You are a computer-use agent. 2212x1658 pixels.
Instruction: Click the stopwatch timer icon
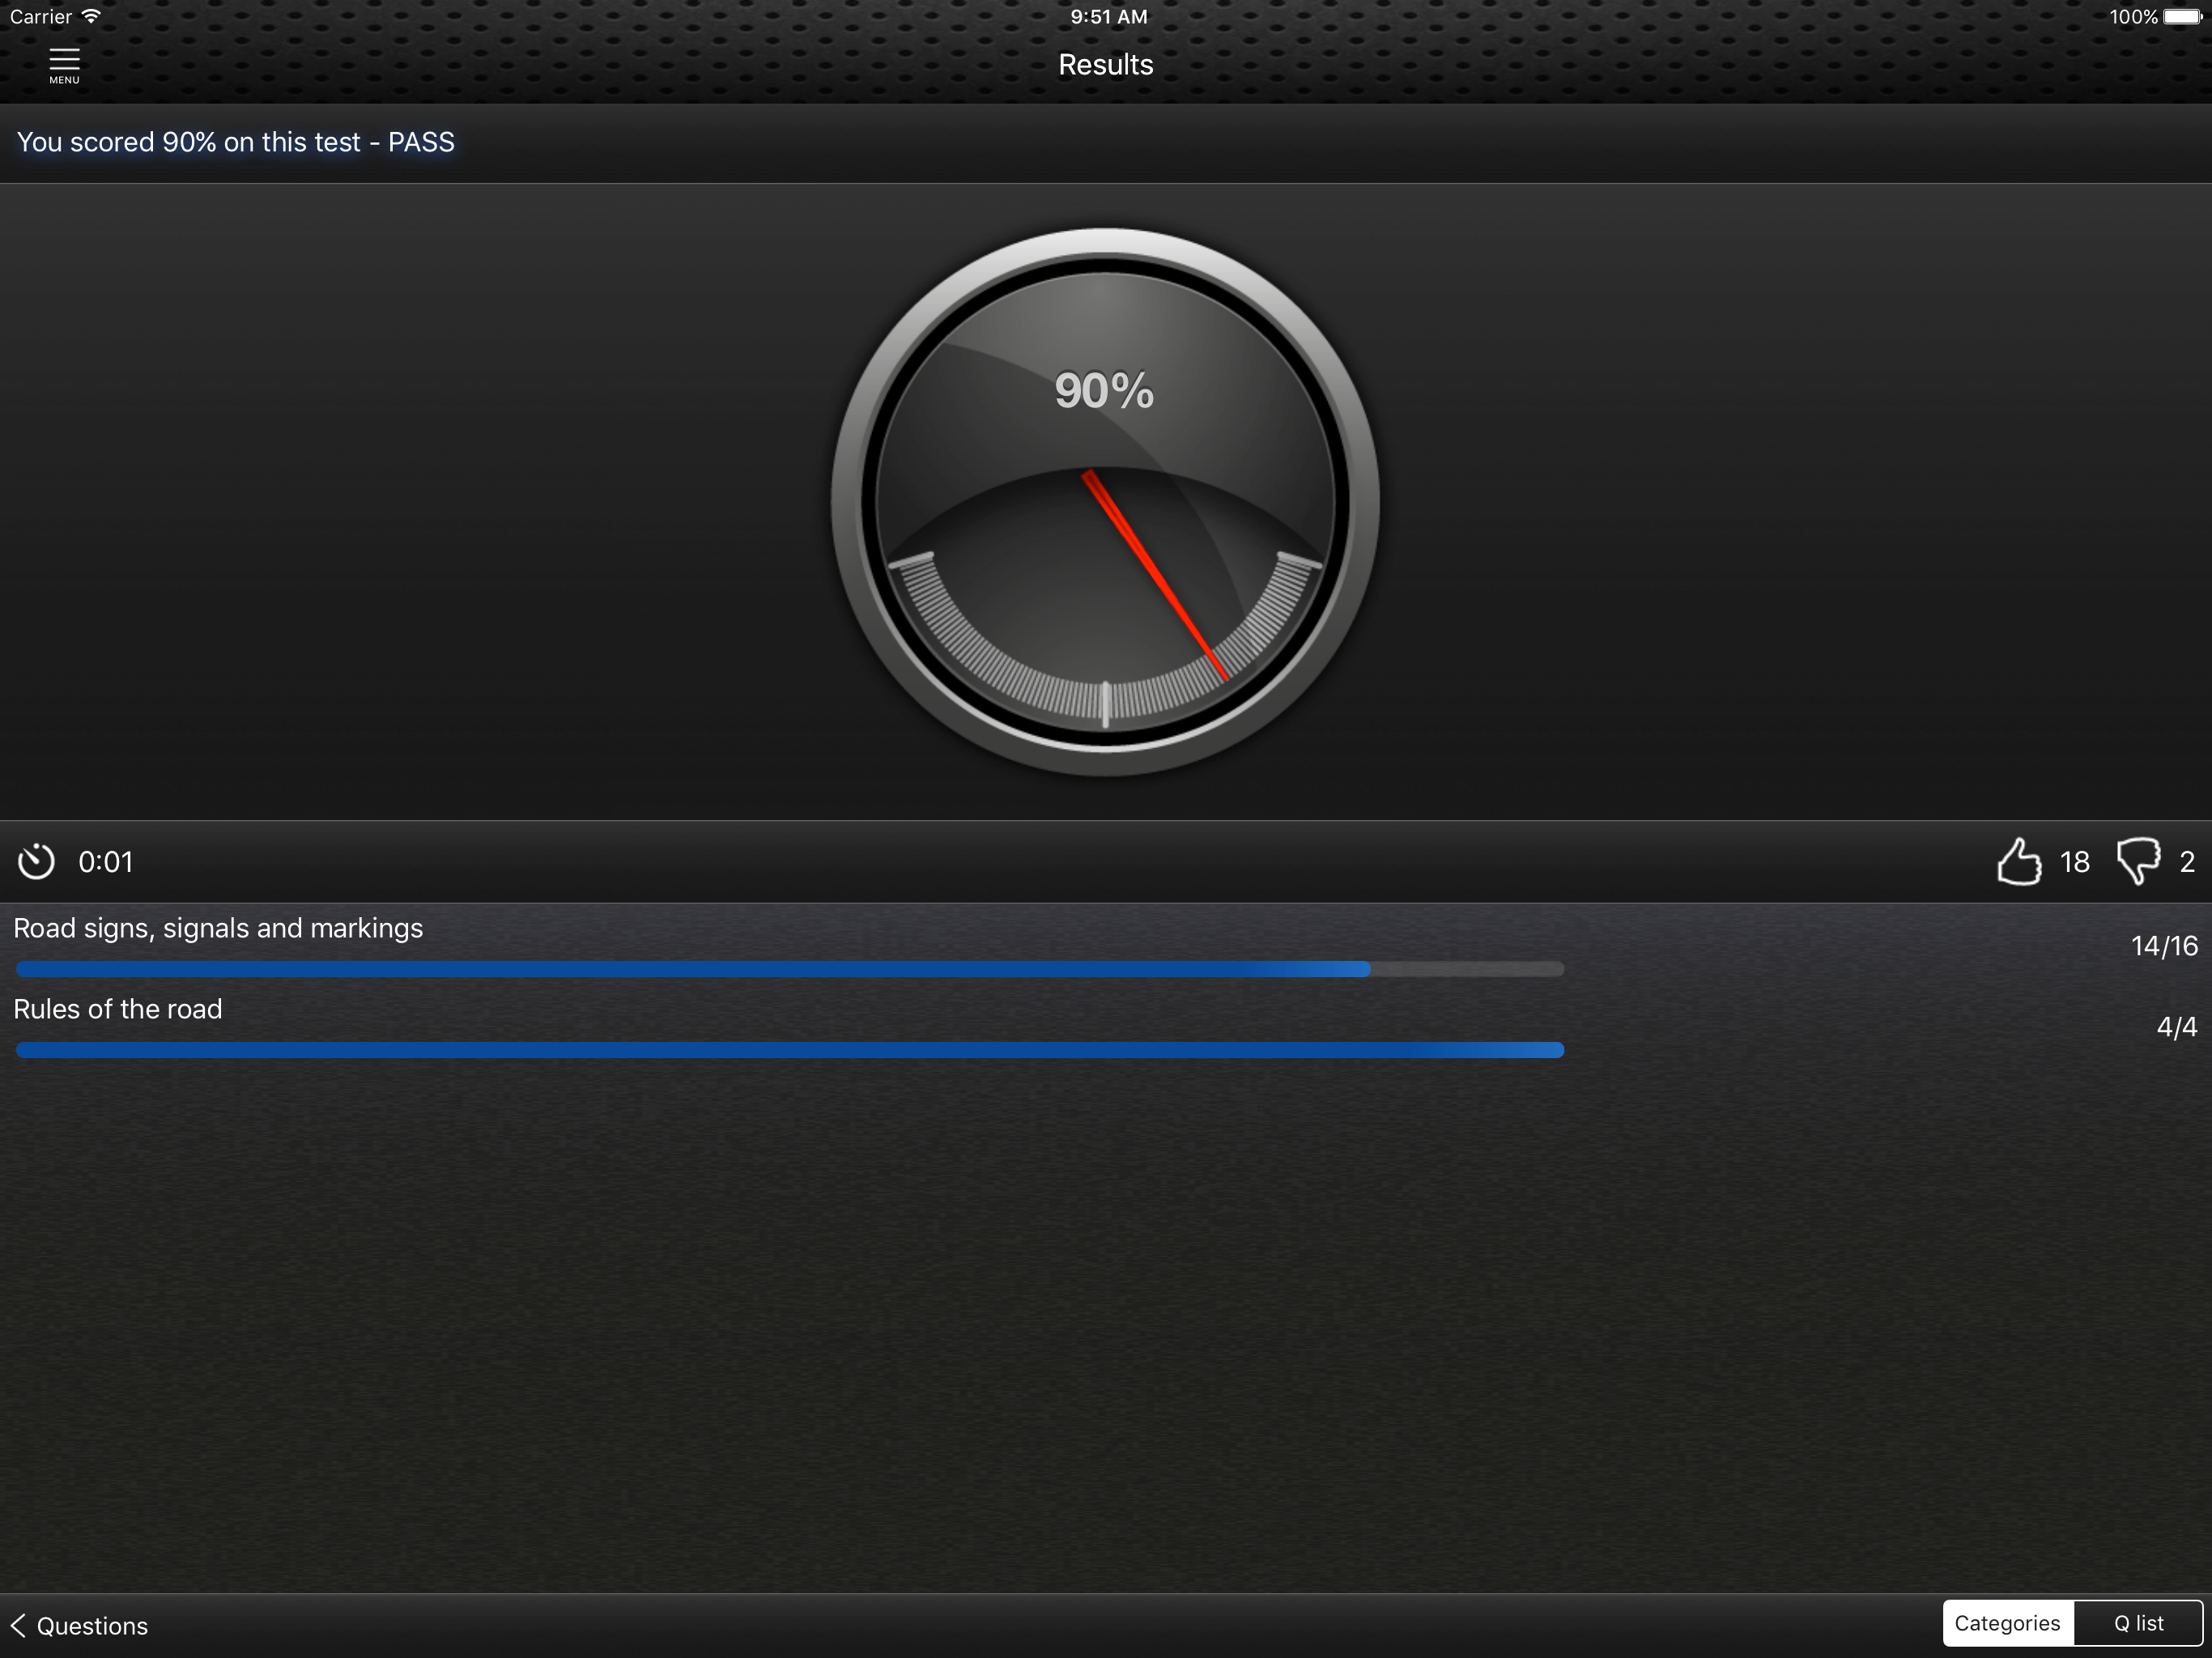36,862
